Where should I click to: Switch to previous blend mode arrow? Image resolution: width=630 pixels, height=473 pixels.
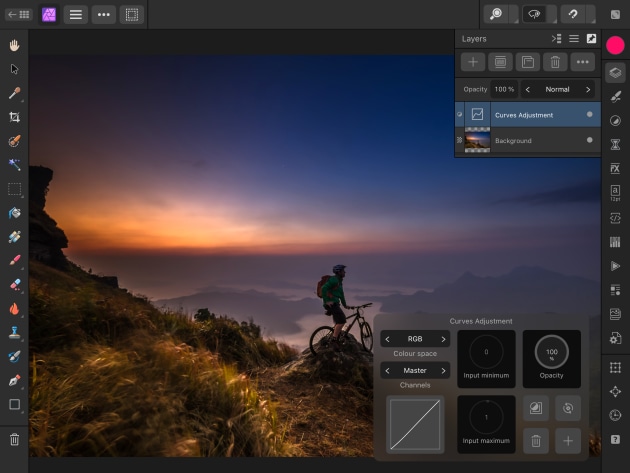(528, 90)
